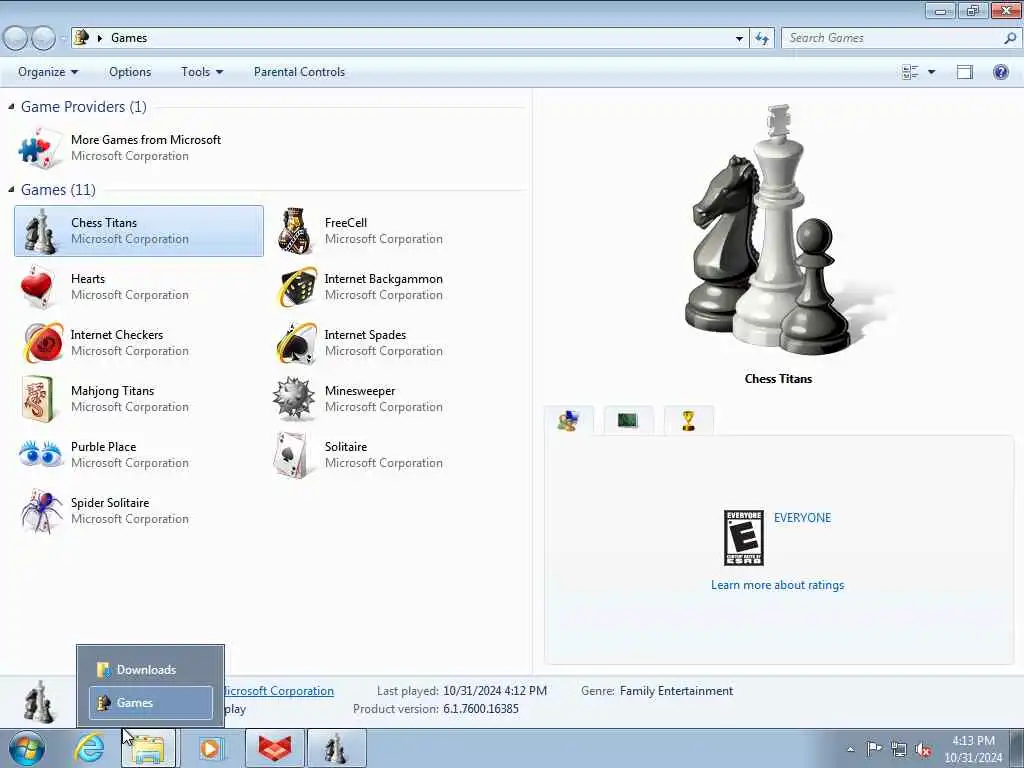This screenshot has height=768, width=1024.
Task: Click the muted volume tray icon
Action: pos(923,749)
